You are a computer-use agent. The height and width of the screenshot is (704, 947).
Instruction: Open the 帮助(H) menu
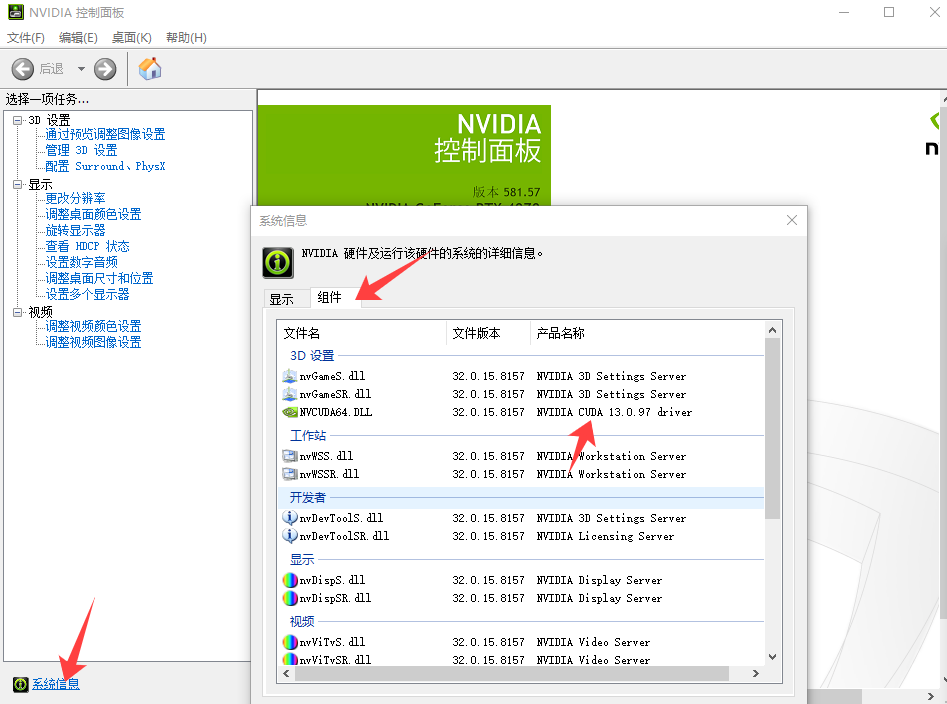click(x=186, y=38)
